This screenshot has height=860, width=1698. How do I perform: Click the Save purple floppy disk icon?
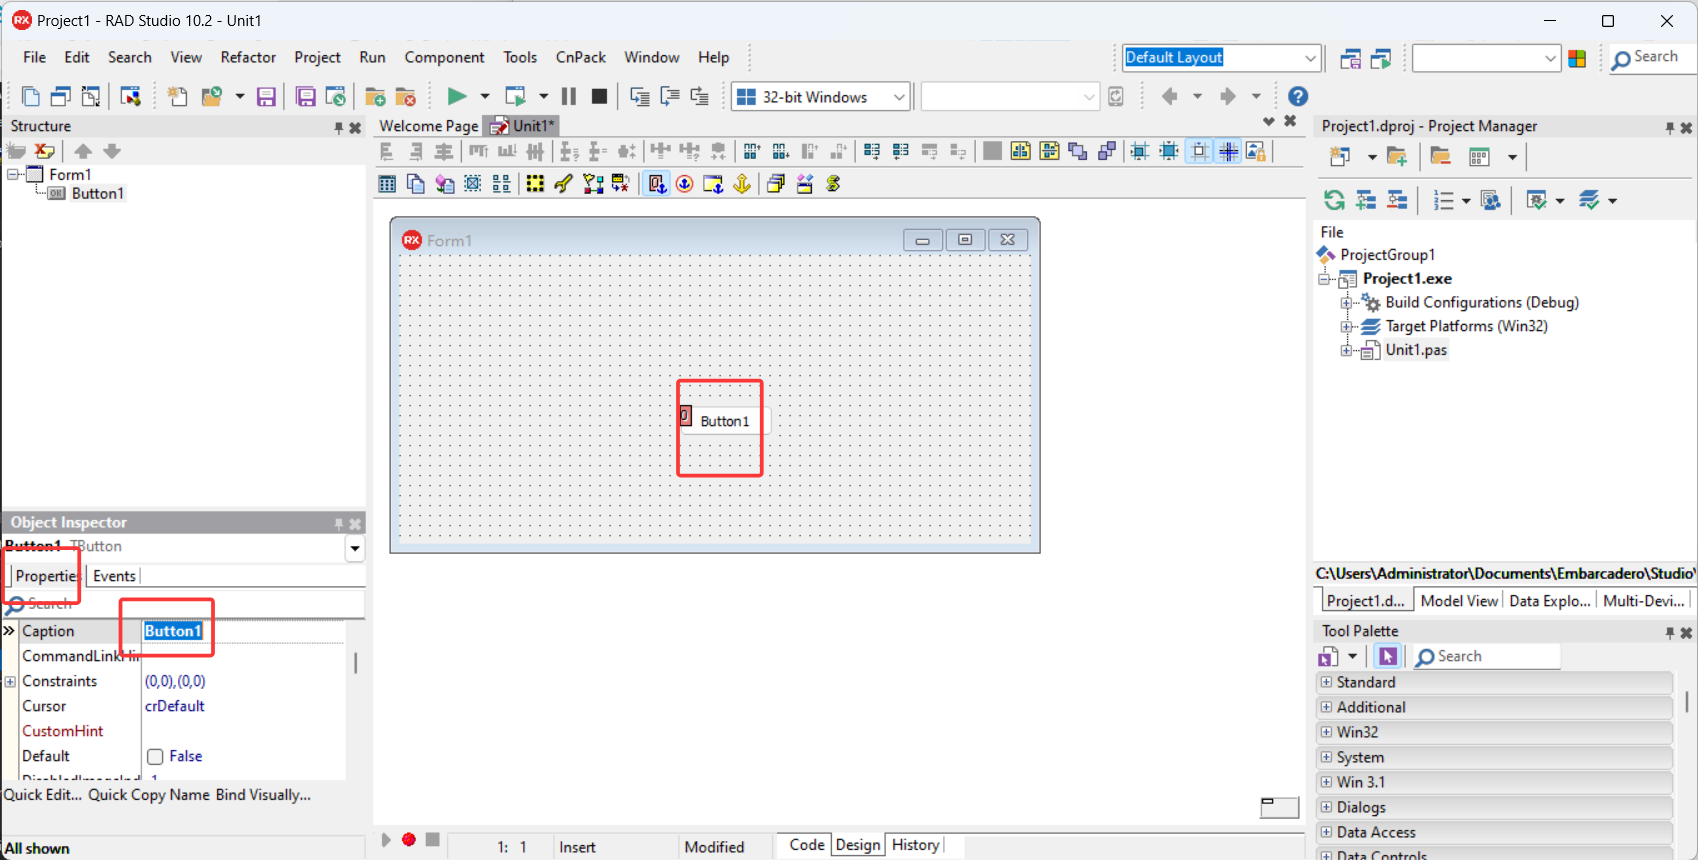point(266,96)
